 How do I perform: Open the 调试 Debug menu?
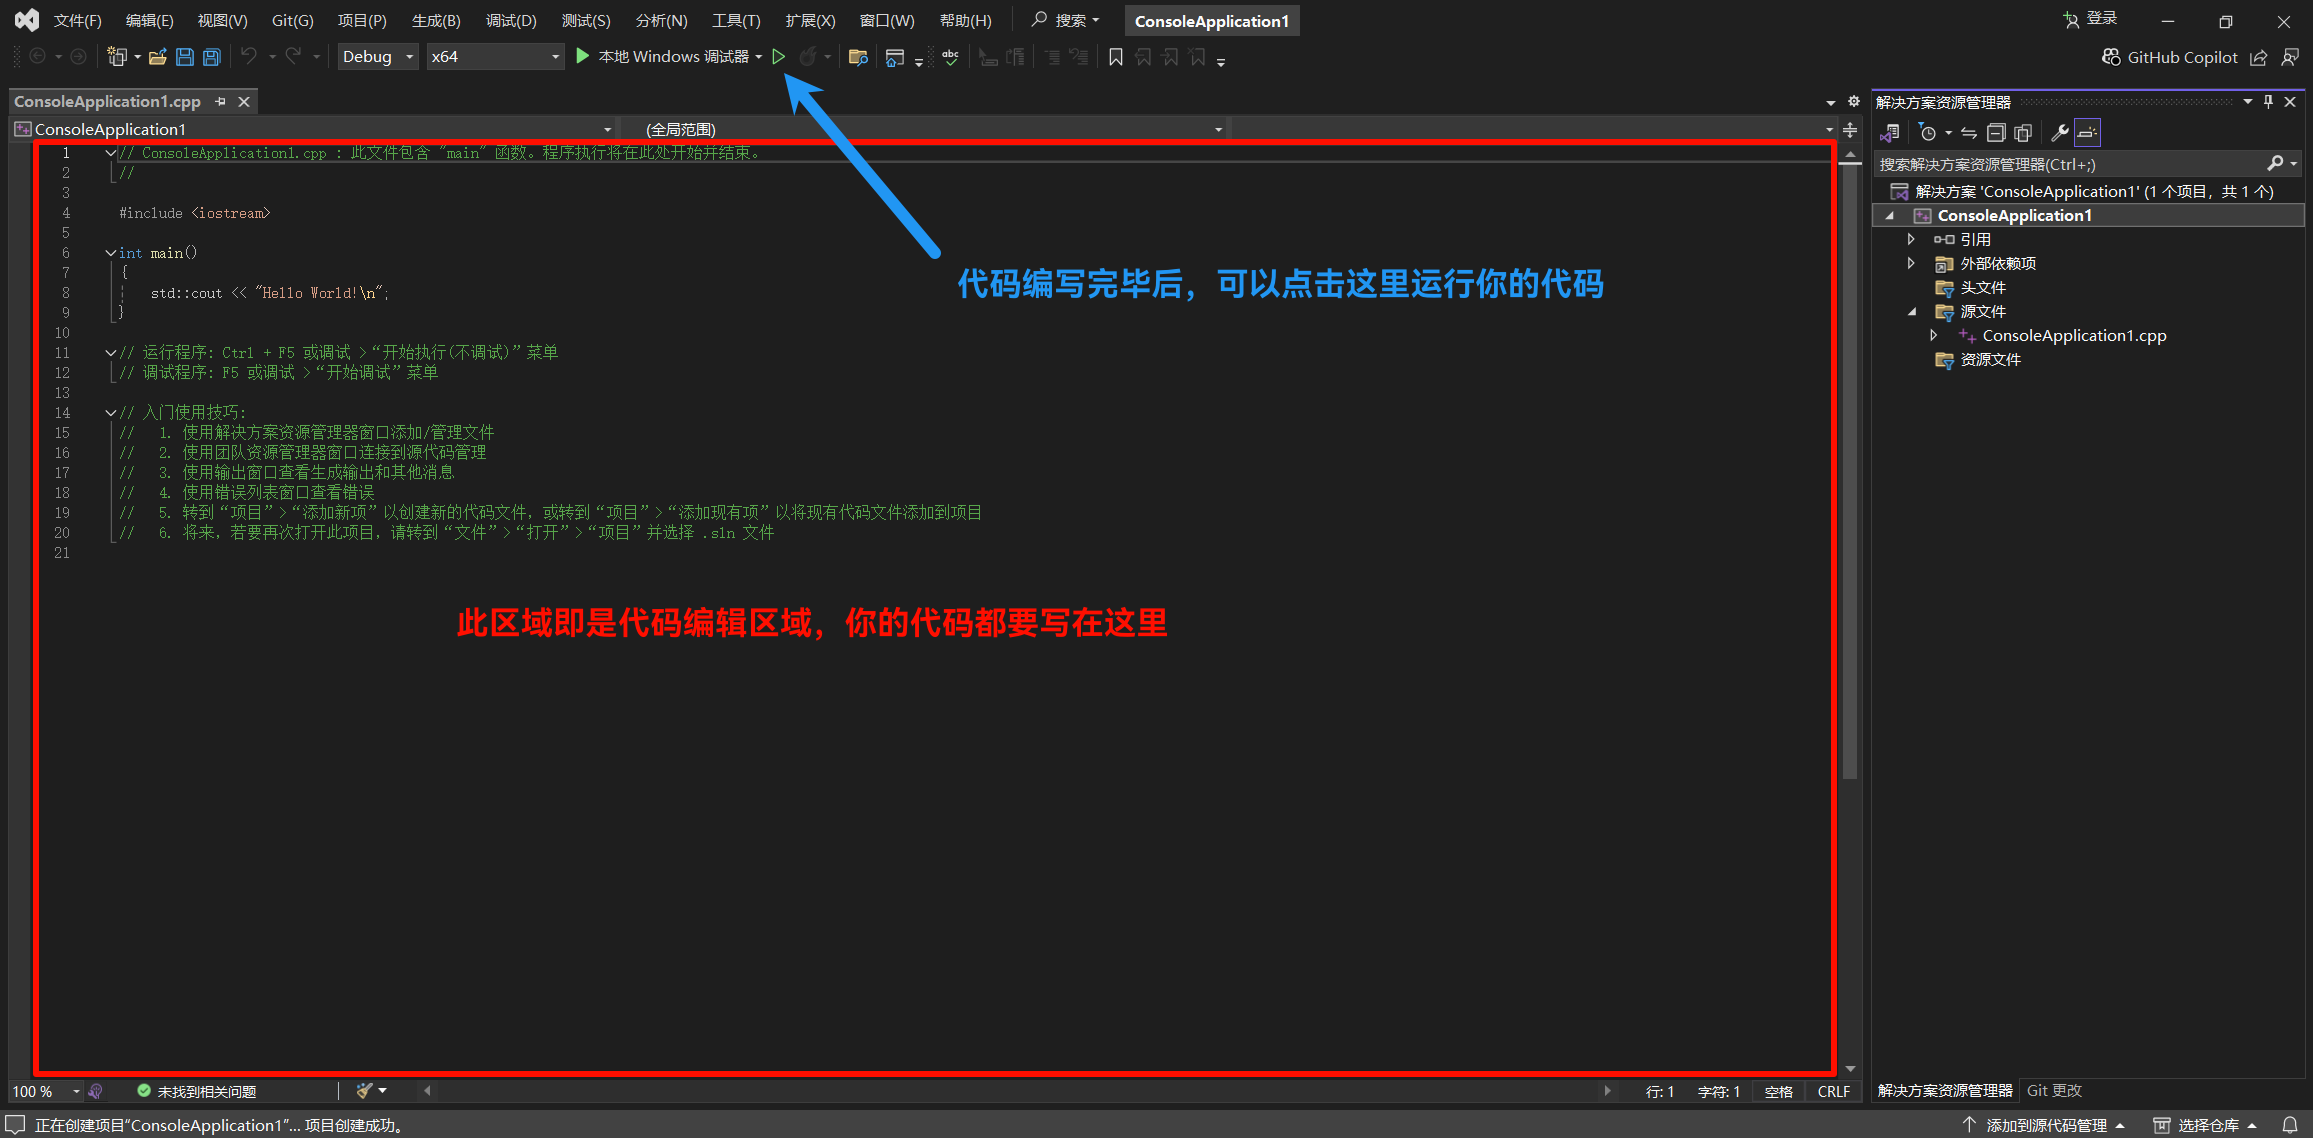[x=502, y=21]
